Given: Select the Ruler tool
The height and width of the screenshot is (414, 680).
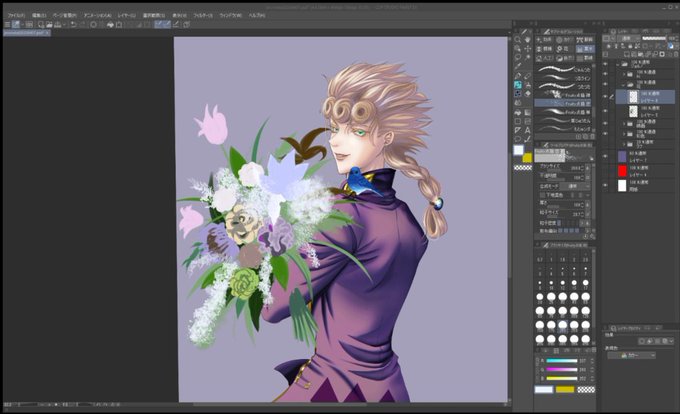Looking at the screenshot, I should tap(518, 130).
